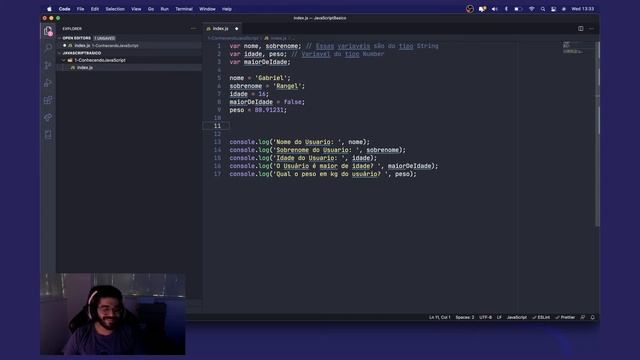Open the Code application menu
The image size is (640, 360).
pos(64,9)
